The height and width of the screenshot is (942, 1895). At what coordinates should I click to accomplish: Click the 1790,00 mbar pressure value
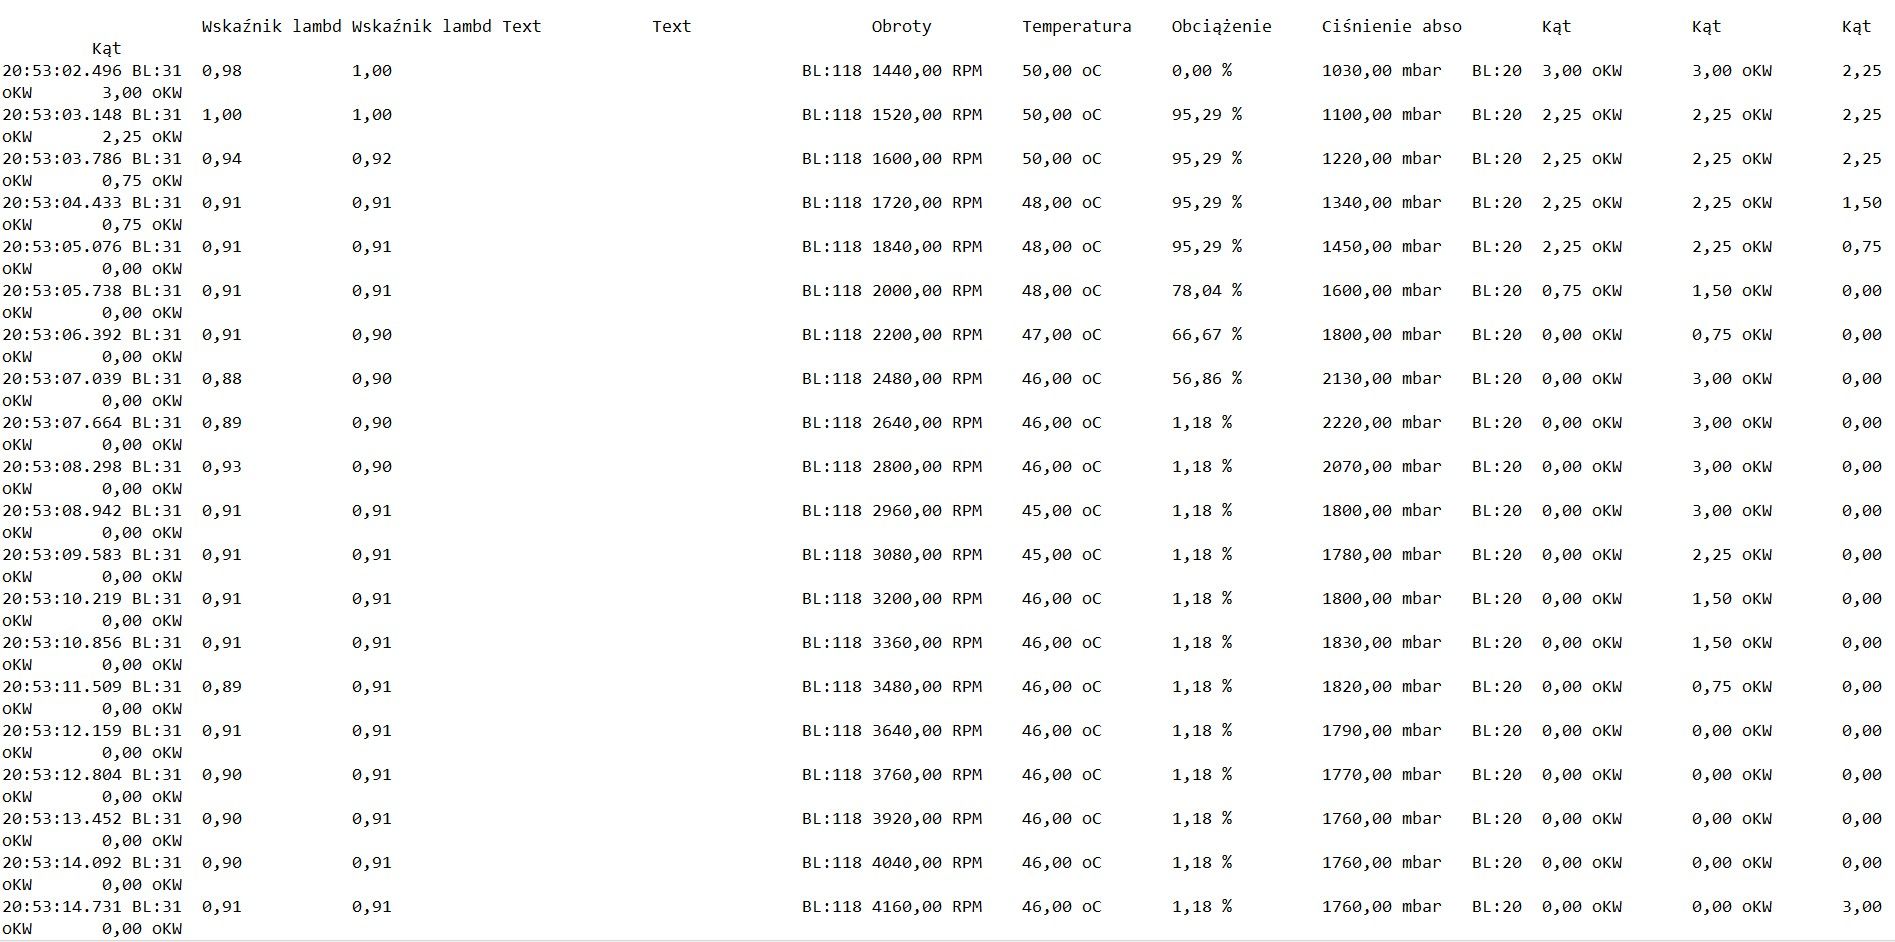[1381, 731]
